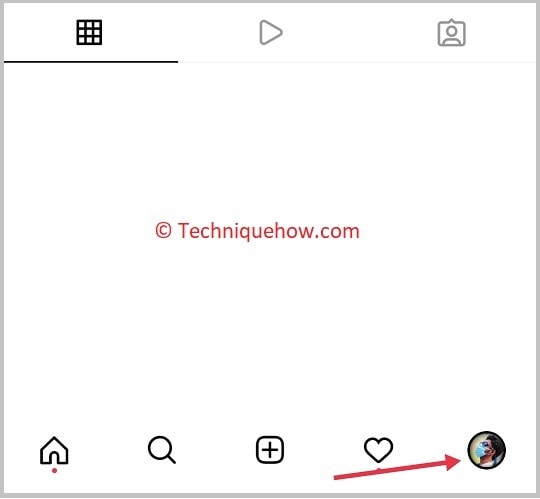This screenshot has height=499, width=540.
Task: Click the red dot beneath the Home icon
Action: coord(54,470)
